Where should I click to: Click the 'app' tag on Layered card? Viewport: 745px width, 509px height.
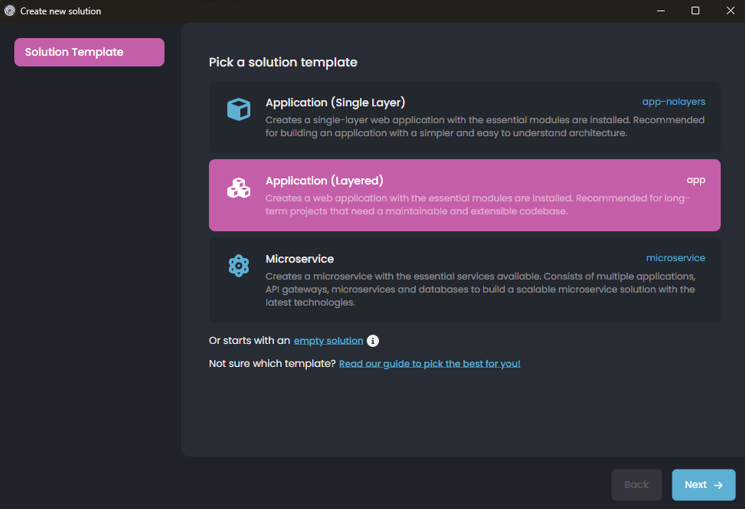(696, 180)
